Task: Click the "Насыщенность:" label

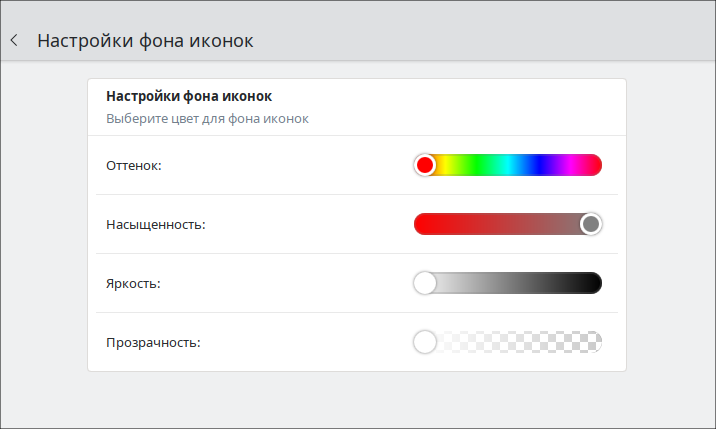Action: pyautogui.click(x=155, y=224)
